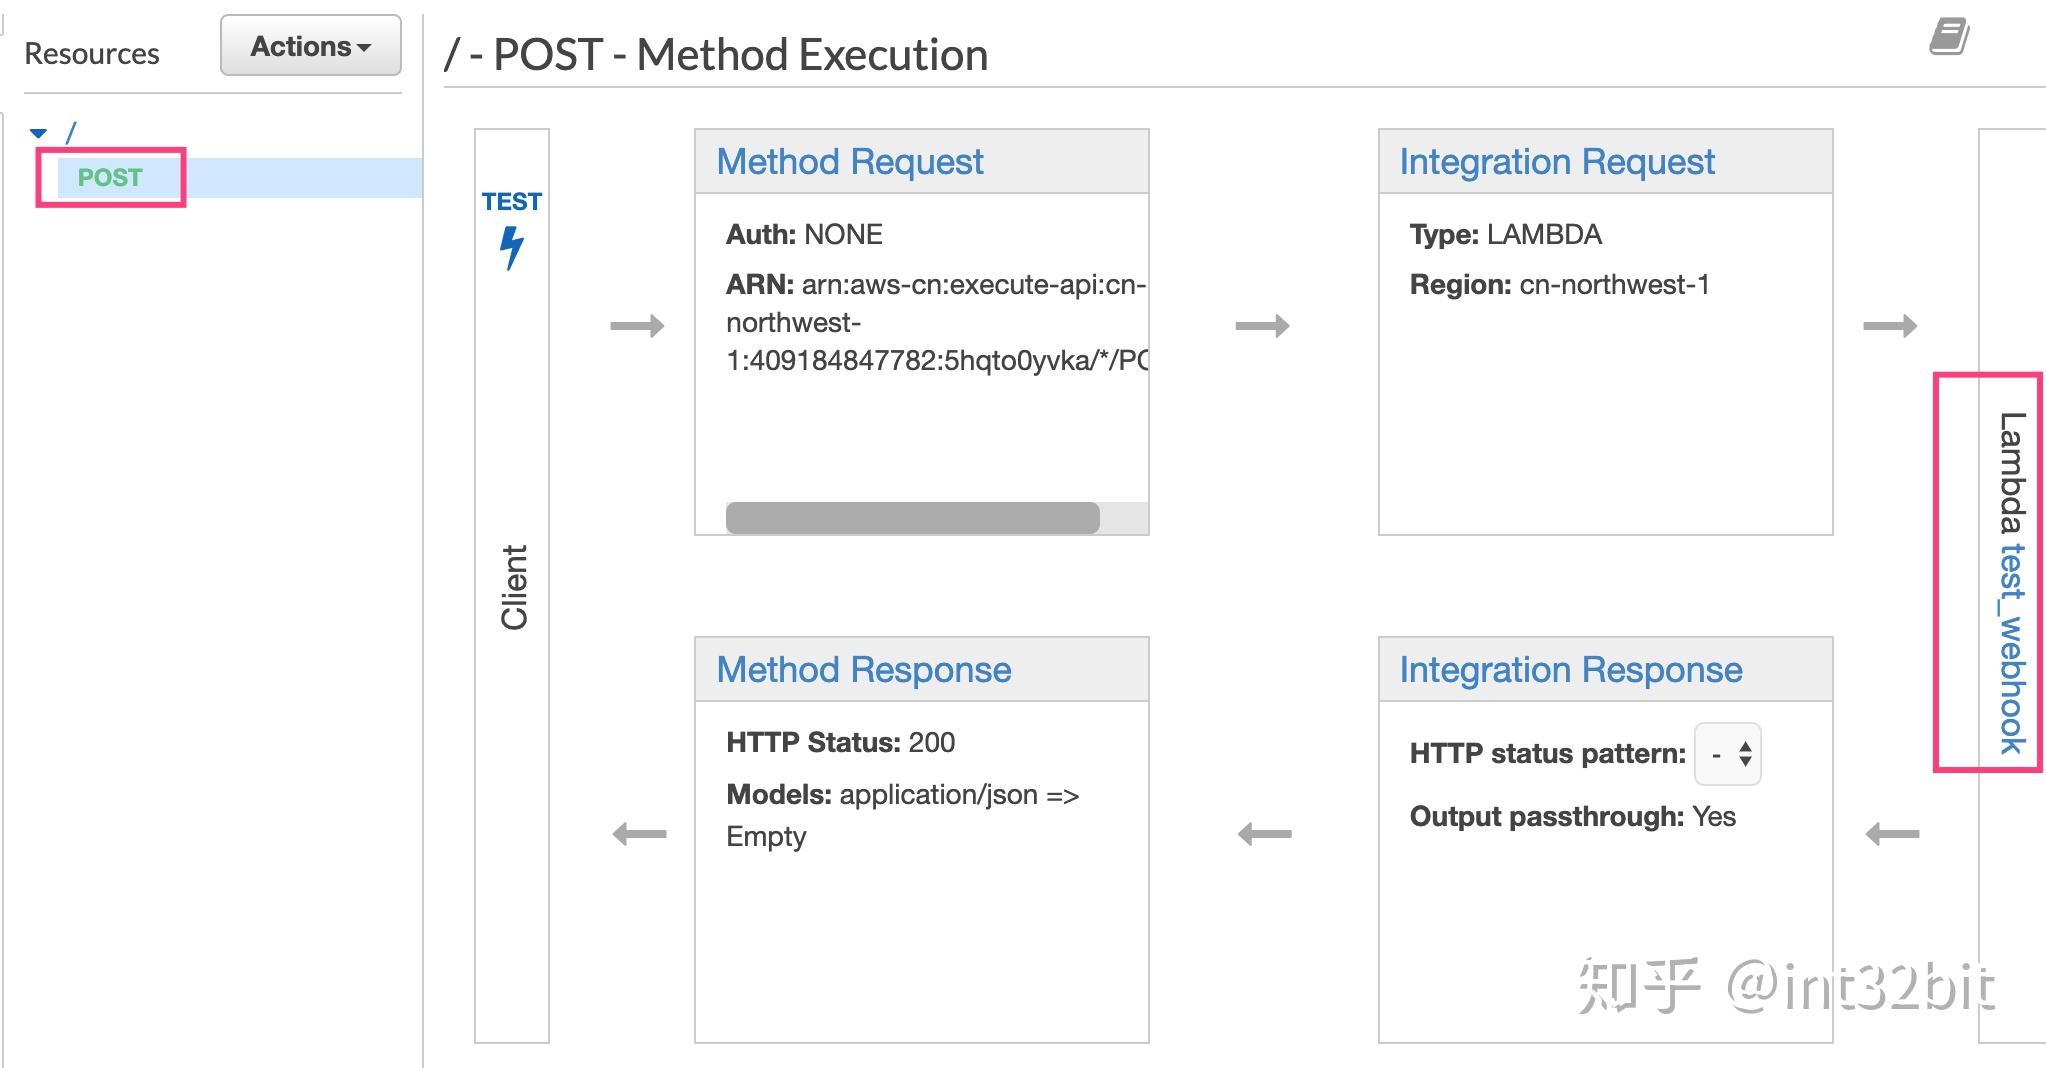Open the Integration Request settings
Screen dimensions: 2046x1068
pos(1556,162)
